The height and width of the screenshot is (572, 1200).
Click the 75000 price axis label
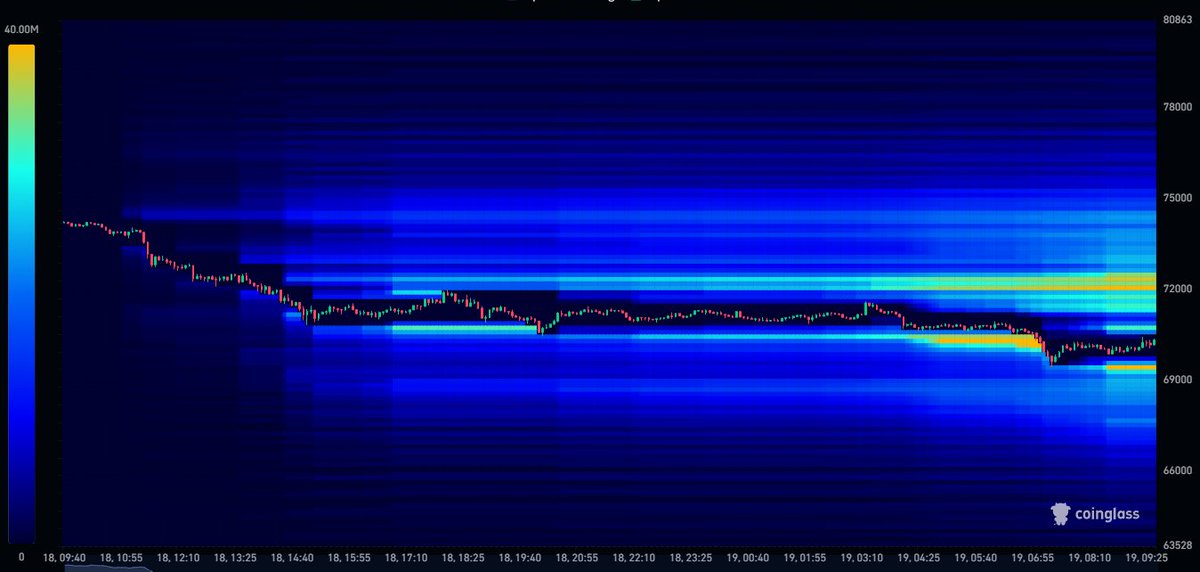(x=1175, y=198)
